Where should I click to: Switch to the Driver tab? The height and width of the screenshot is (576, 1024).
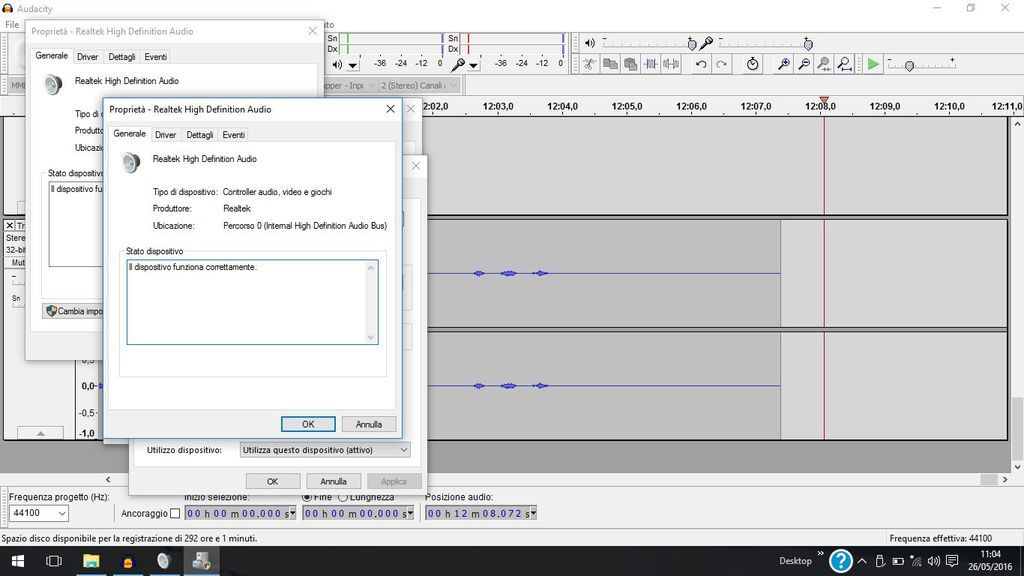point(166,135)
